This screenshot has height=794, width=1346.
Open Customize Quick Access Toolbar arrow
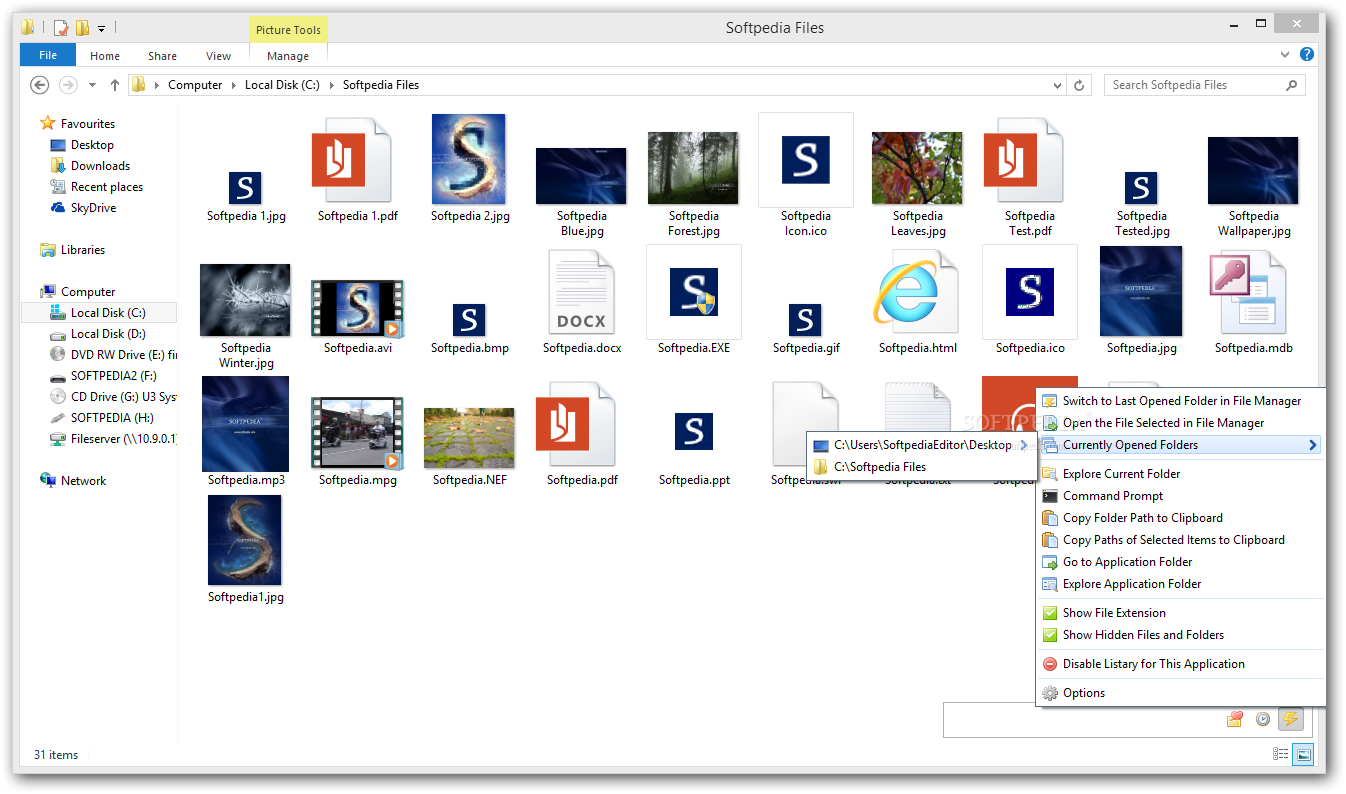pos(102,29)
